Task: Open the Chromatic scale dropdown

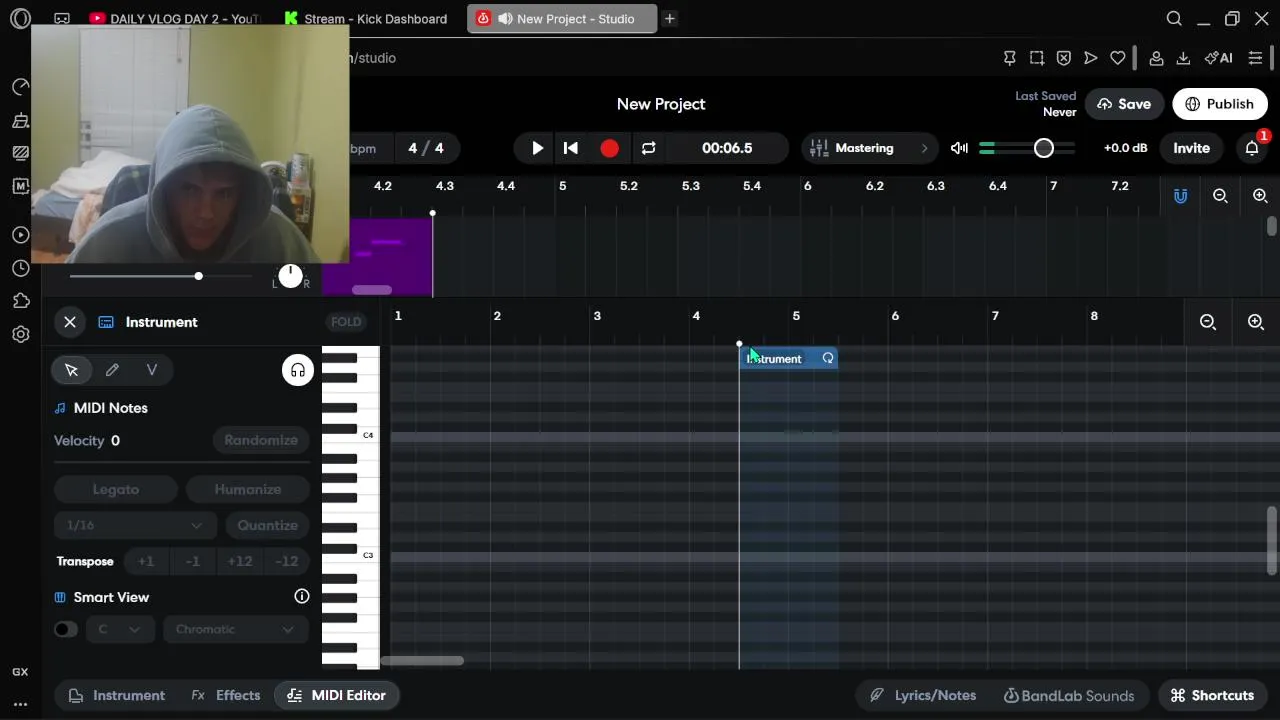Action: tap(235, 629)
